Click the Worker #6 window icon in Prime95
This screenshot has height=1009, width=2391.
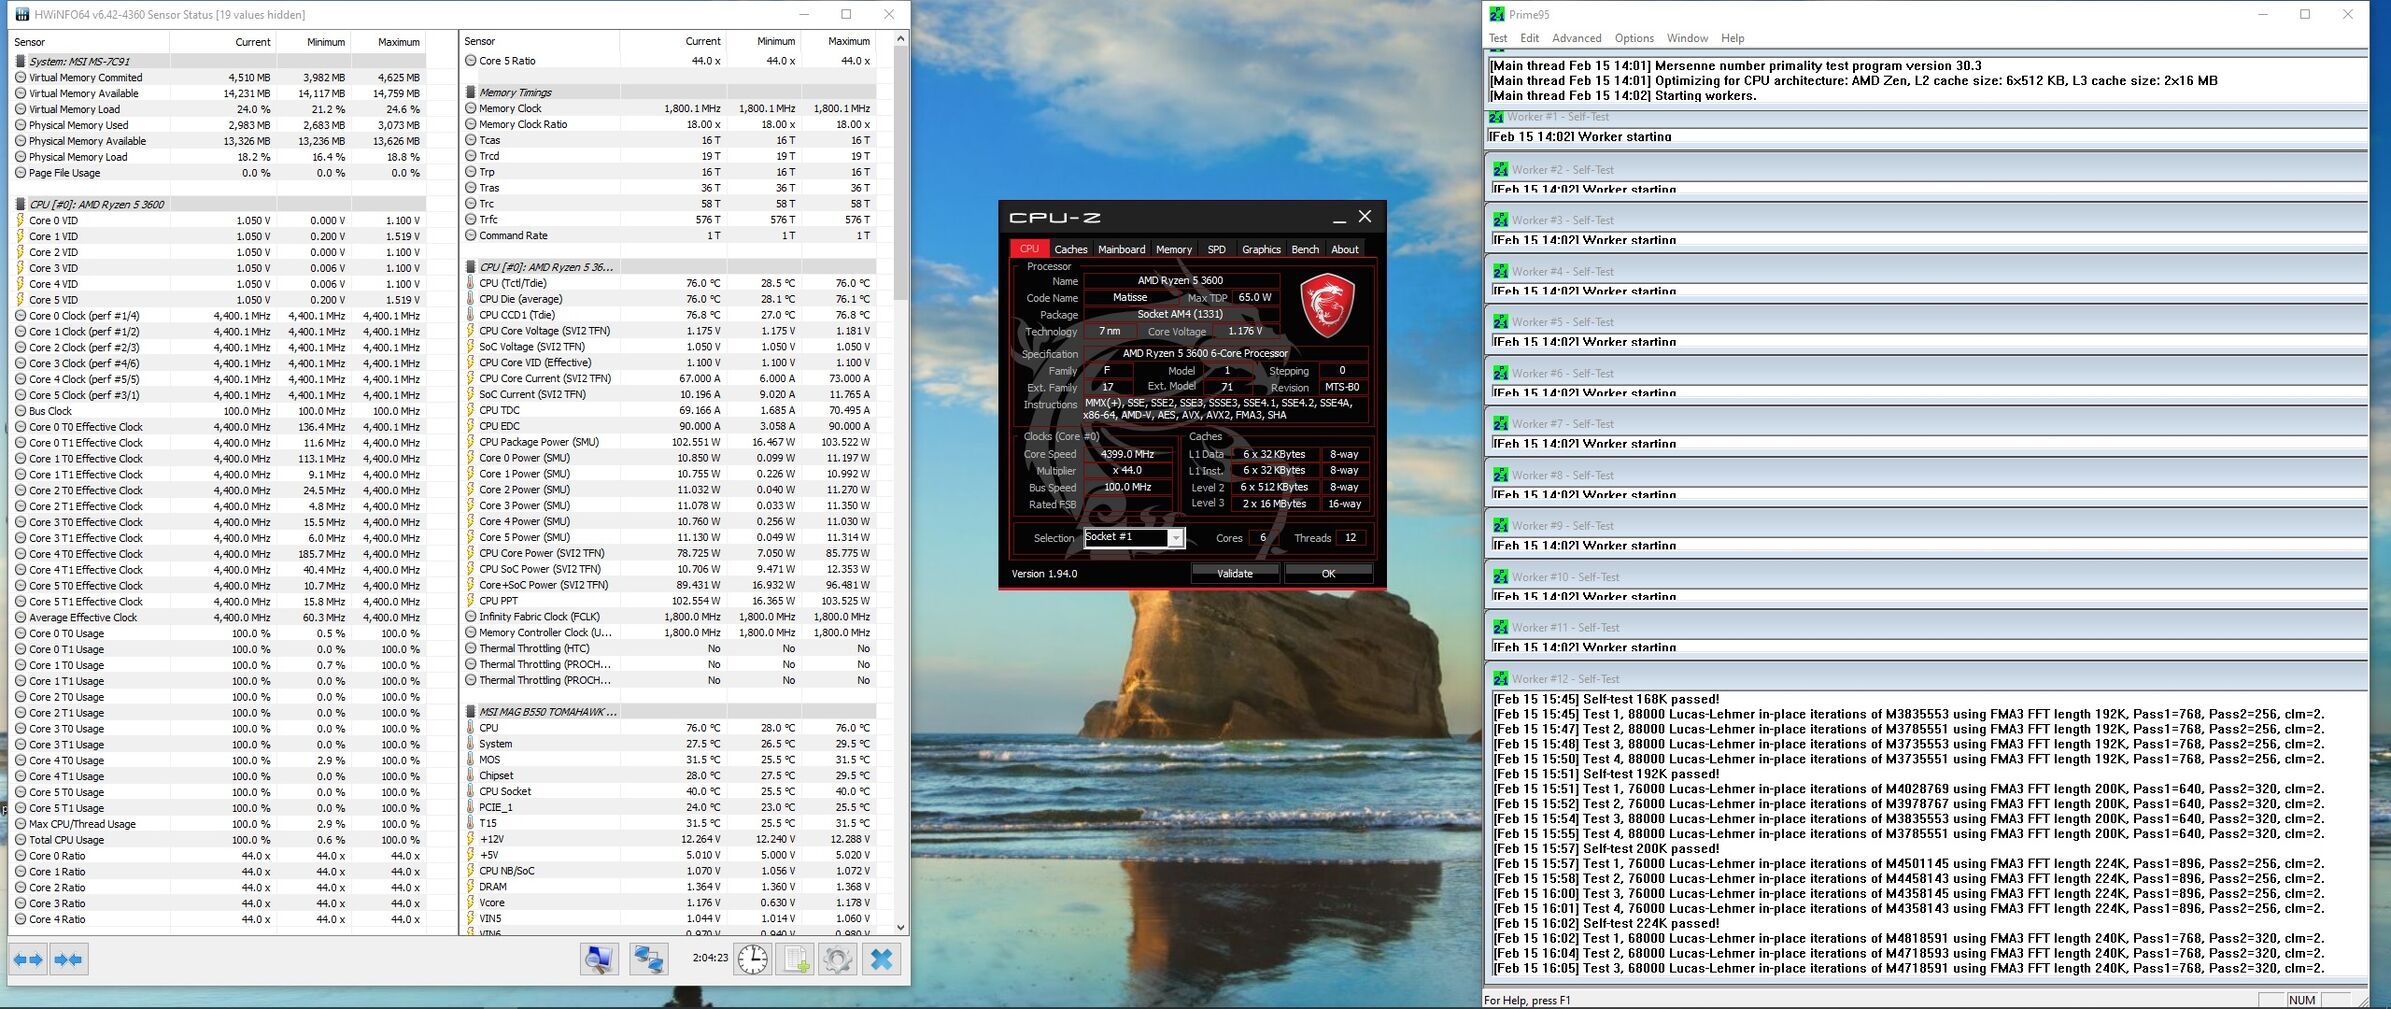[x=1500, y=373]
